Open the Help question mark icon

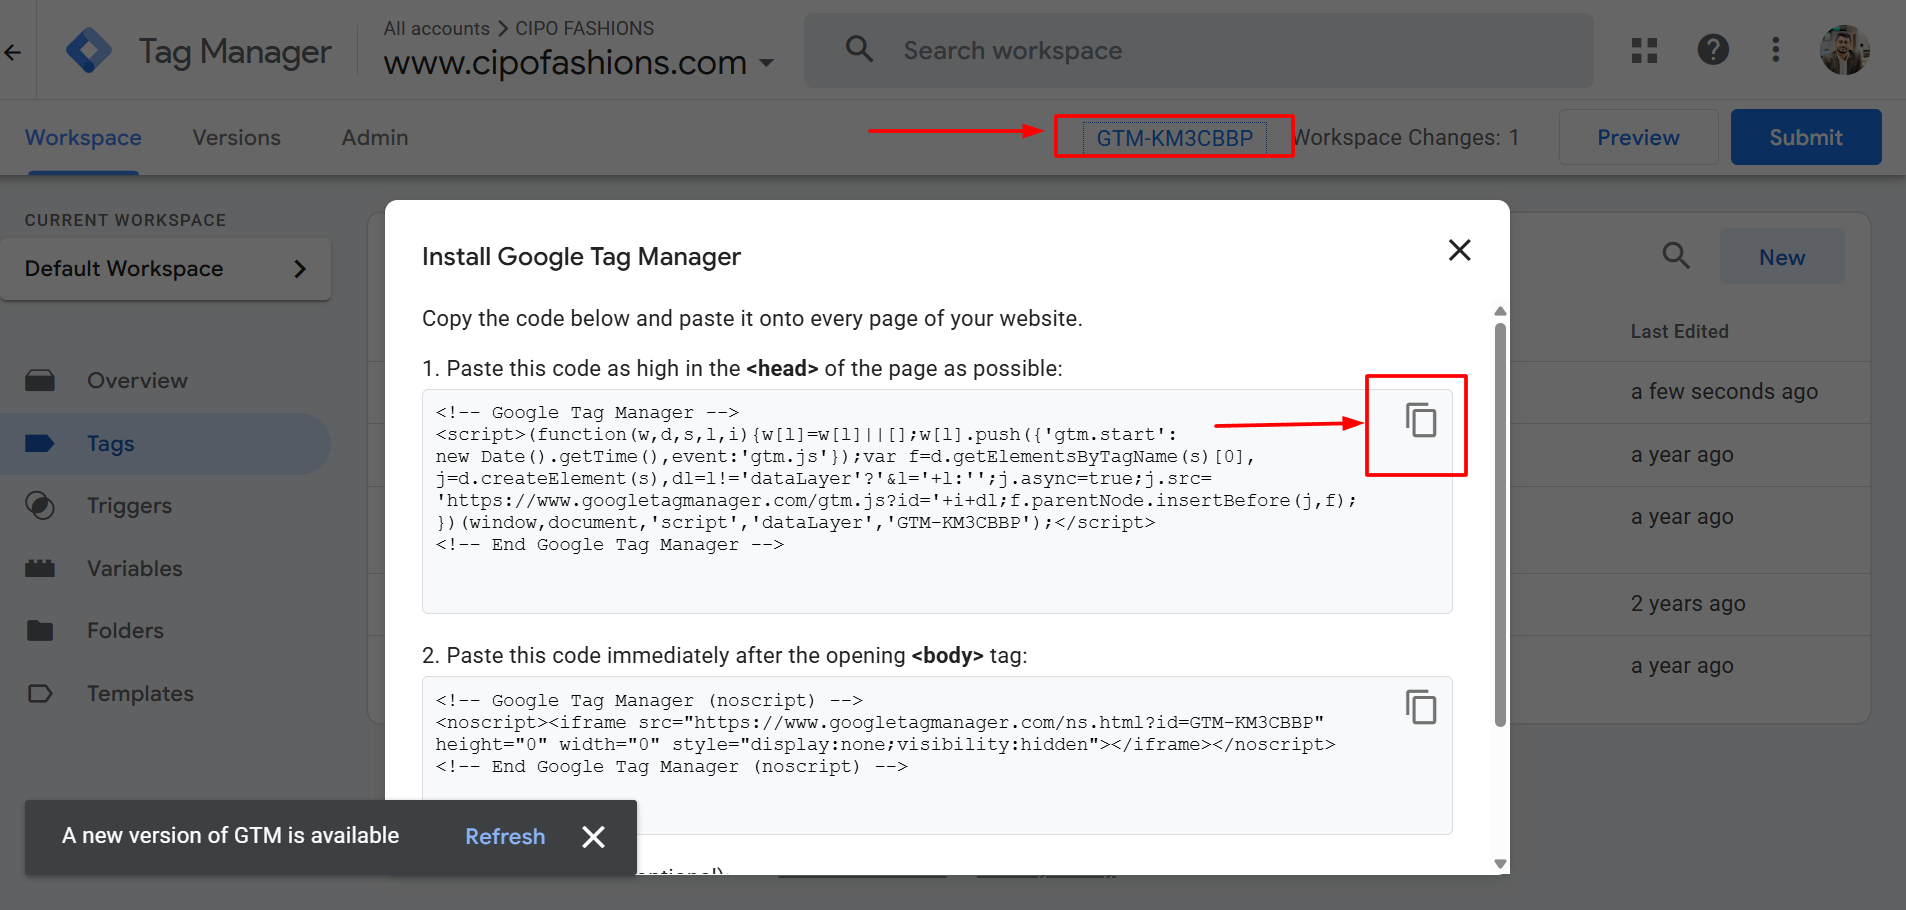1713,50
